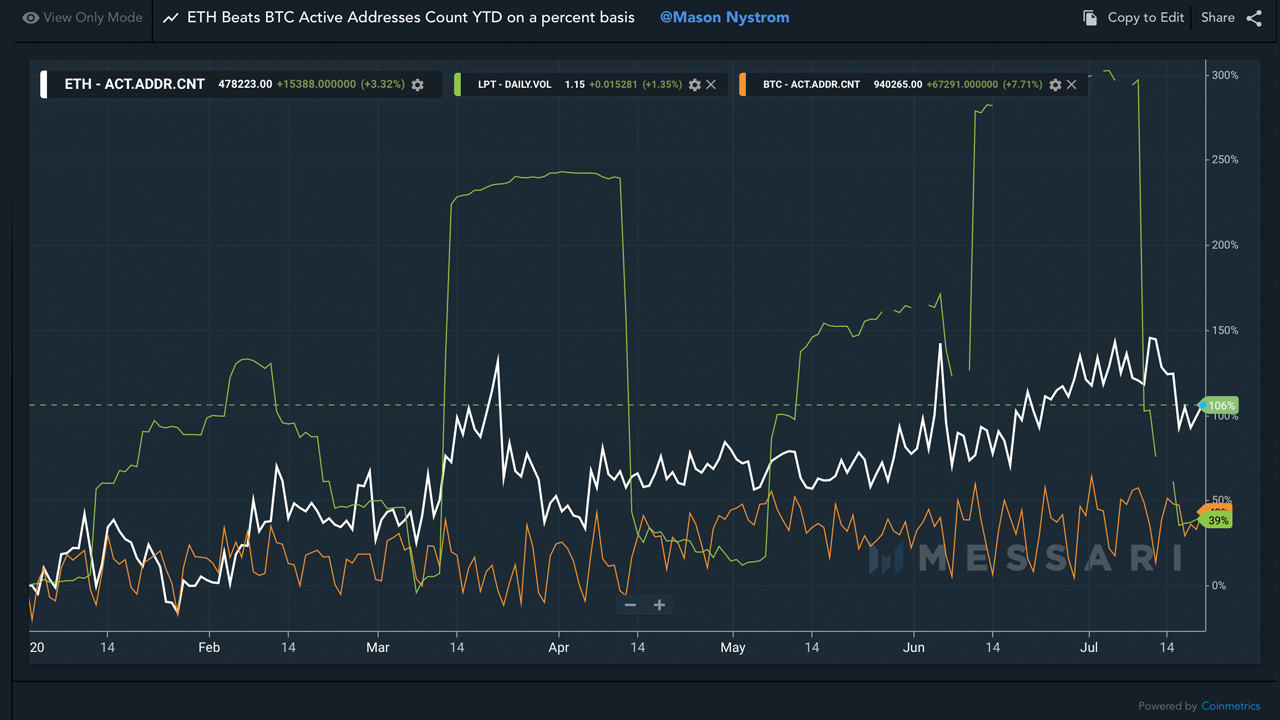Image resolution: width=1280 pixels, height=720 pixels.
Task: Zoom in the chart with plus button
Action: click(659, 605)
